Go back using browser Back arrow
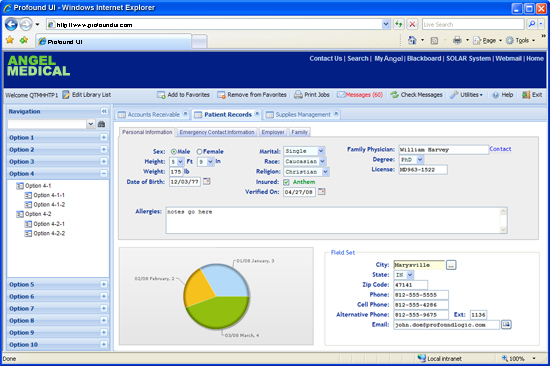 coord(11,24)
